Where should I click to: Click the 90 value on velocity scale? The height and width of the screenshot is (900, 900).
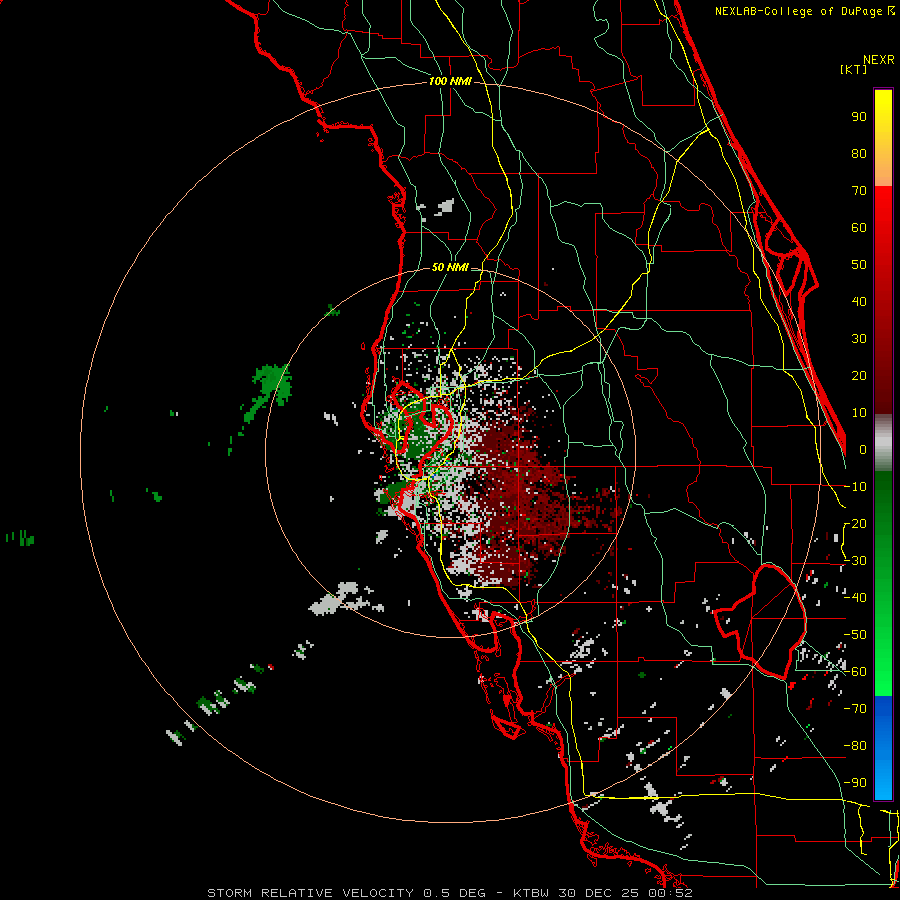(x=859, y=117)
